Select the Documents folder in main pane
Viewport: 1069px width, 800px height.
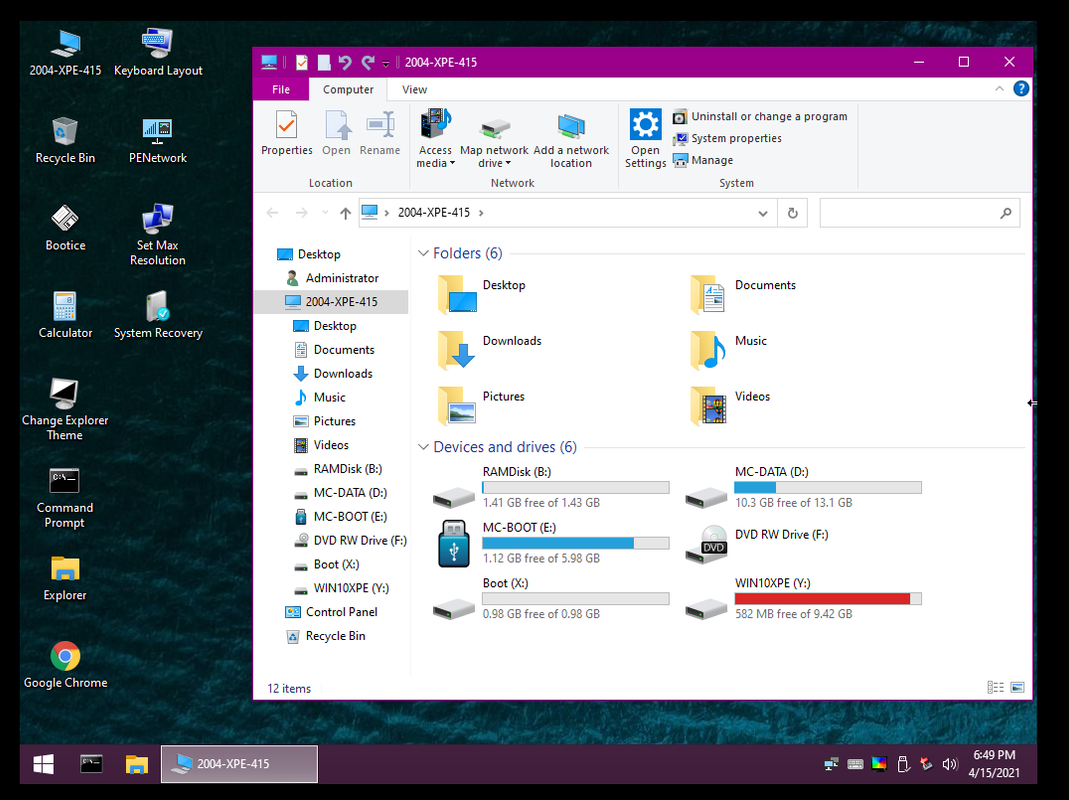(x=743, y=295)
